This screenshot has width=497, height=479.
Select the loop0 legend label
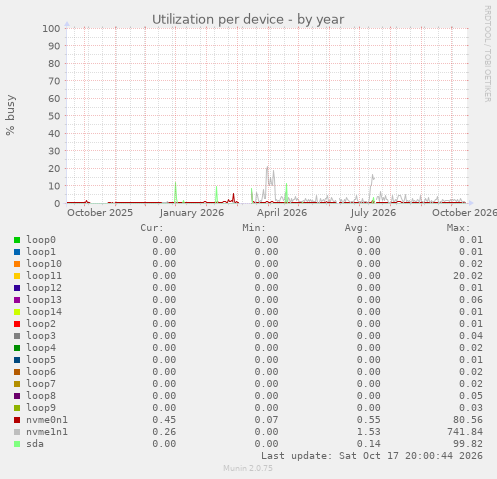pyautogui.click(x=41, y=240)
